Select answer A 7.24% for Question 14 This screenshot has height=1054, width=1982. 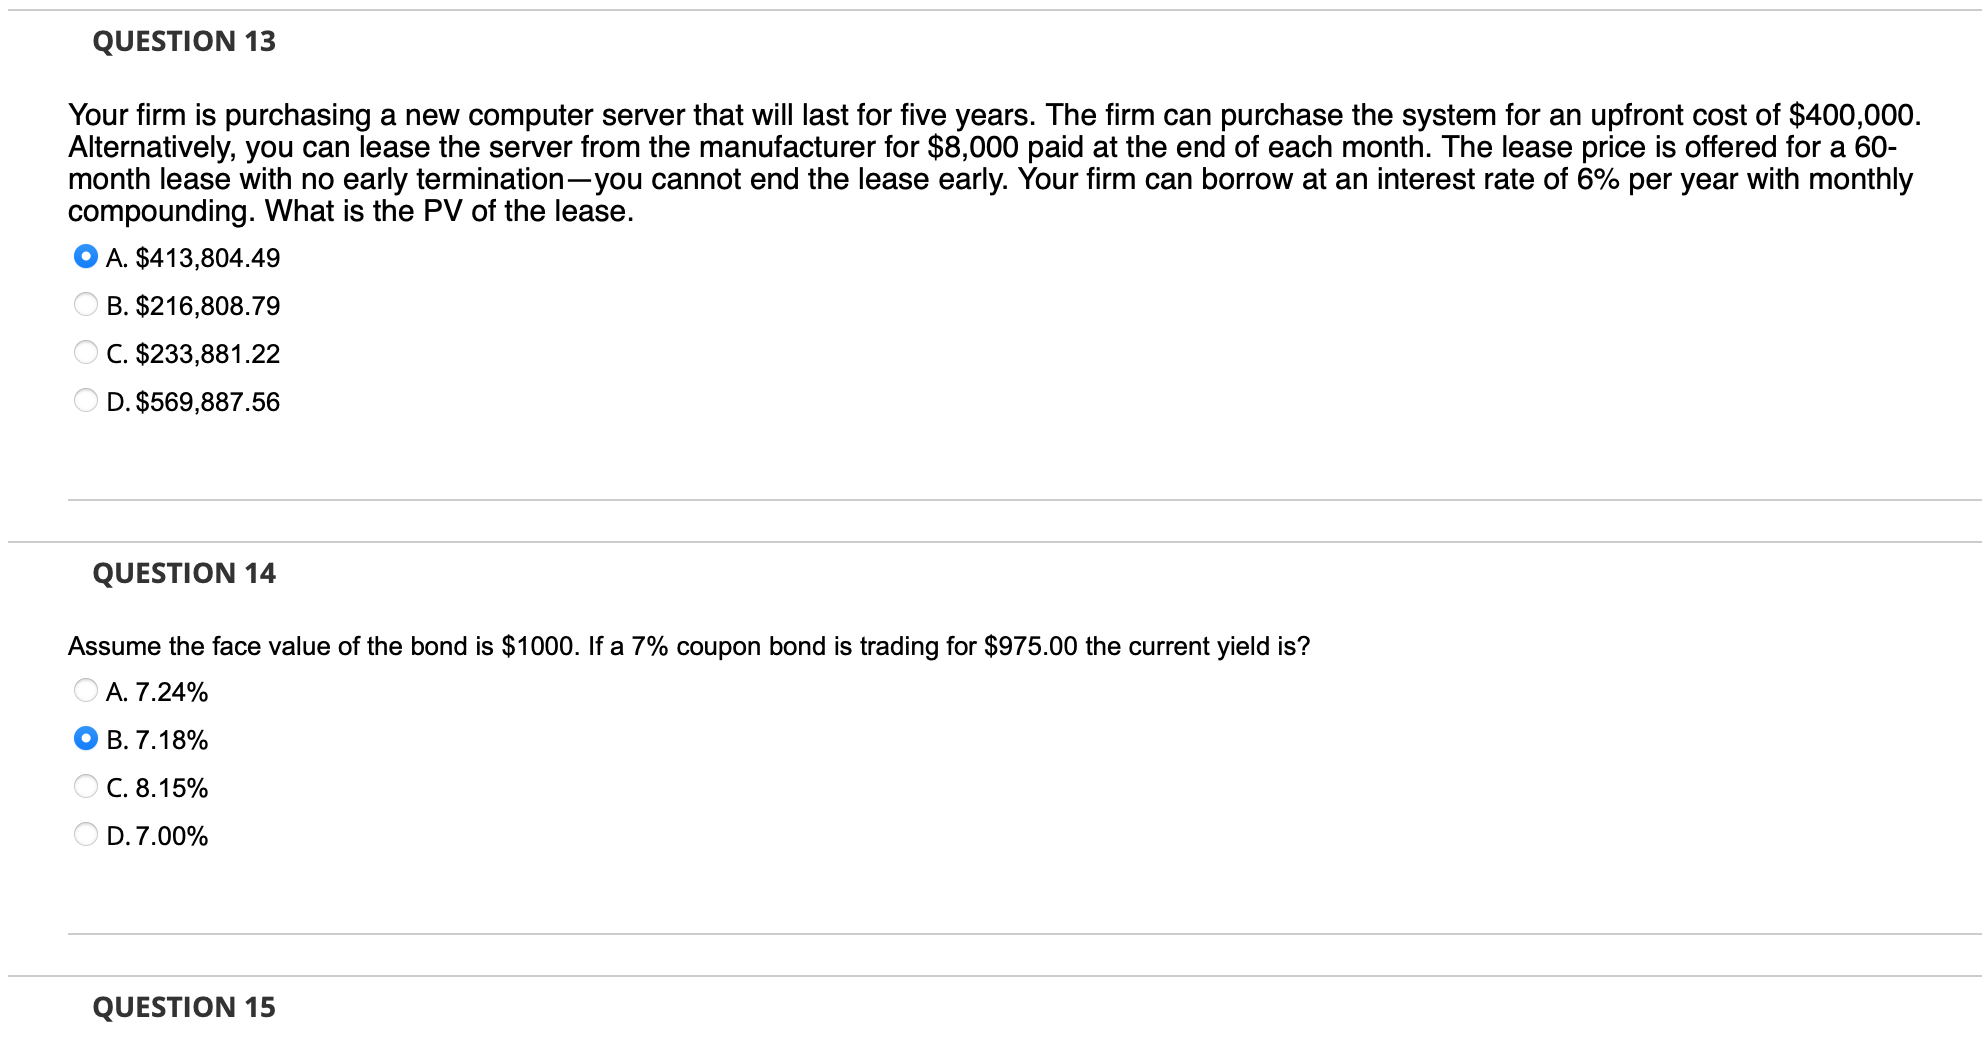click(85, 690)
